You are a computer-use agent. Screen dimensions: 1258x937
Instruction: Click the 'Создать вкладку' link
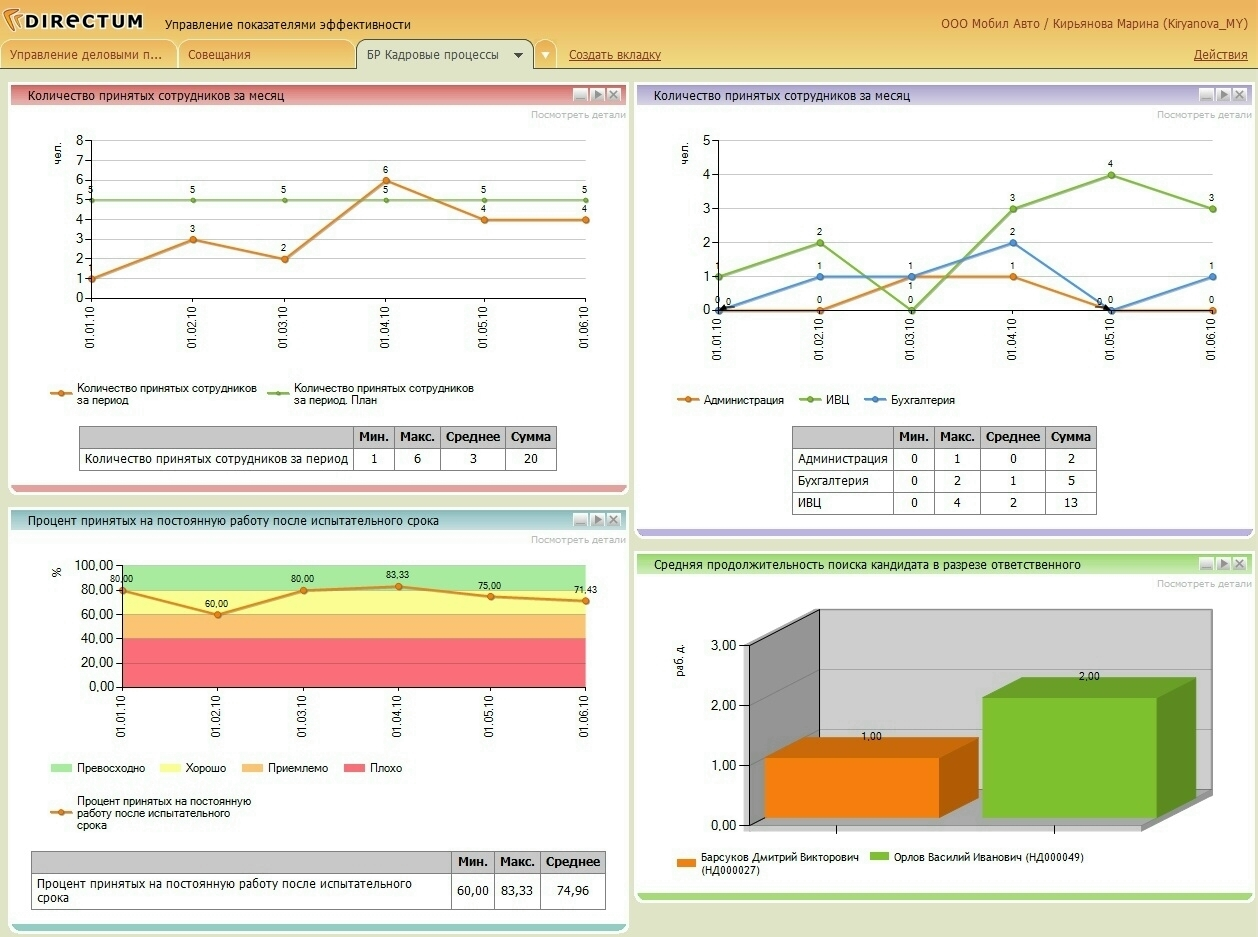coord(615,55)
